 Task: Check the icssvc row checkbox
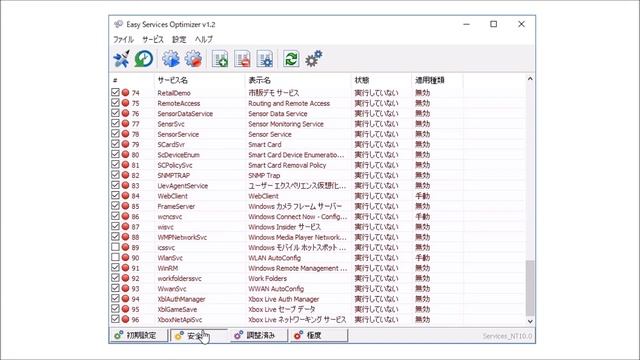click(x=115, y=247)
